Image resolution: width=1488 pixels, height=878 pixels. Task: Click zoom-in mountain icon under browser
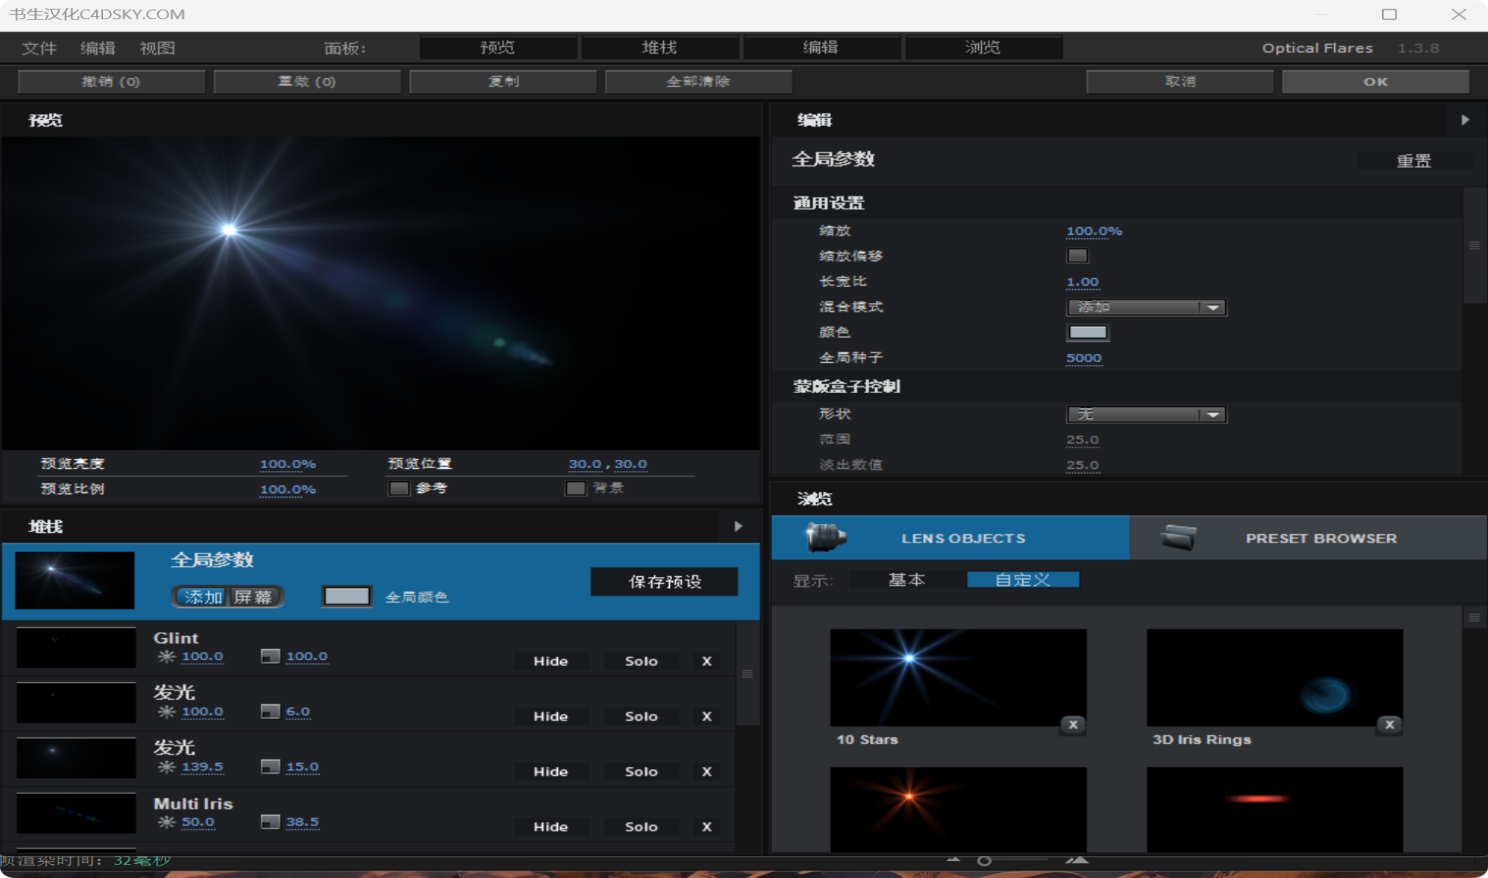tap(1077, 859)
